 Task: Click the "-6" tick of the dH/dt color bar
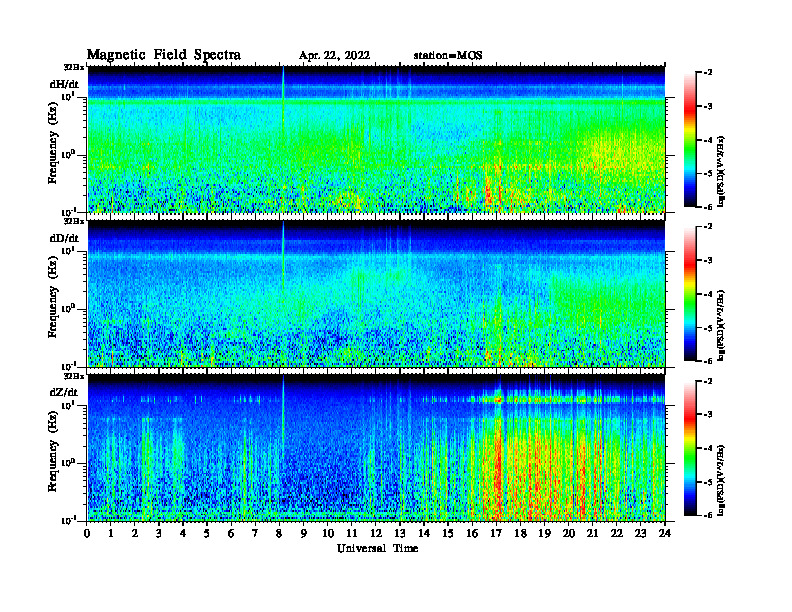click(708, 207)
